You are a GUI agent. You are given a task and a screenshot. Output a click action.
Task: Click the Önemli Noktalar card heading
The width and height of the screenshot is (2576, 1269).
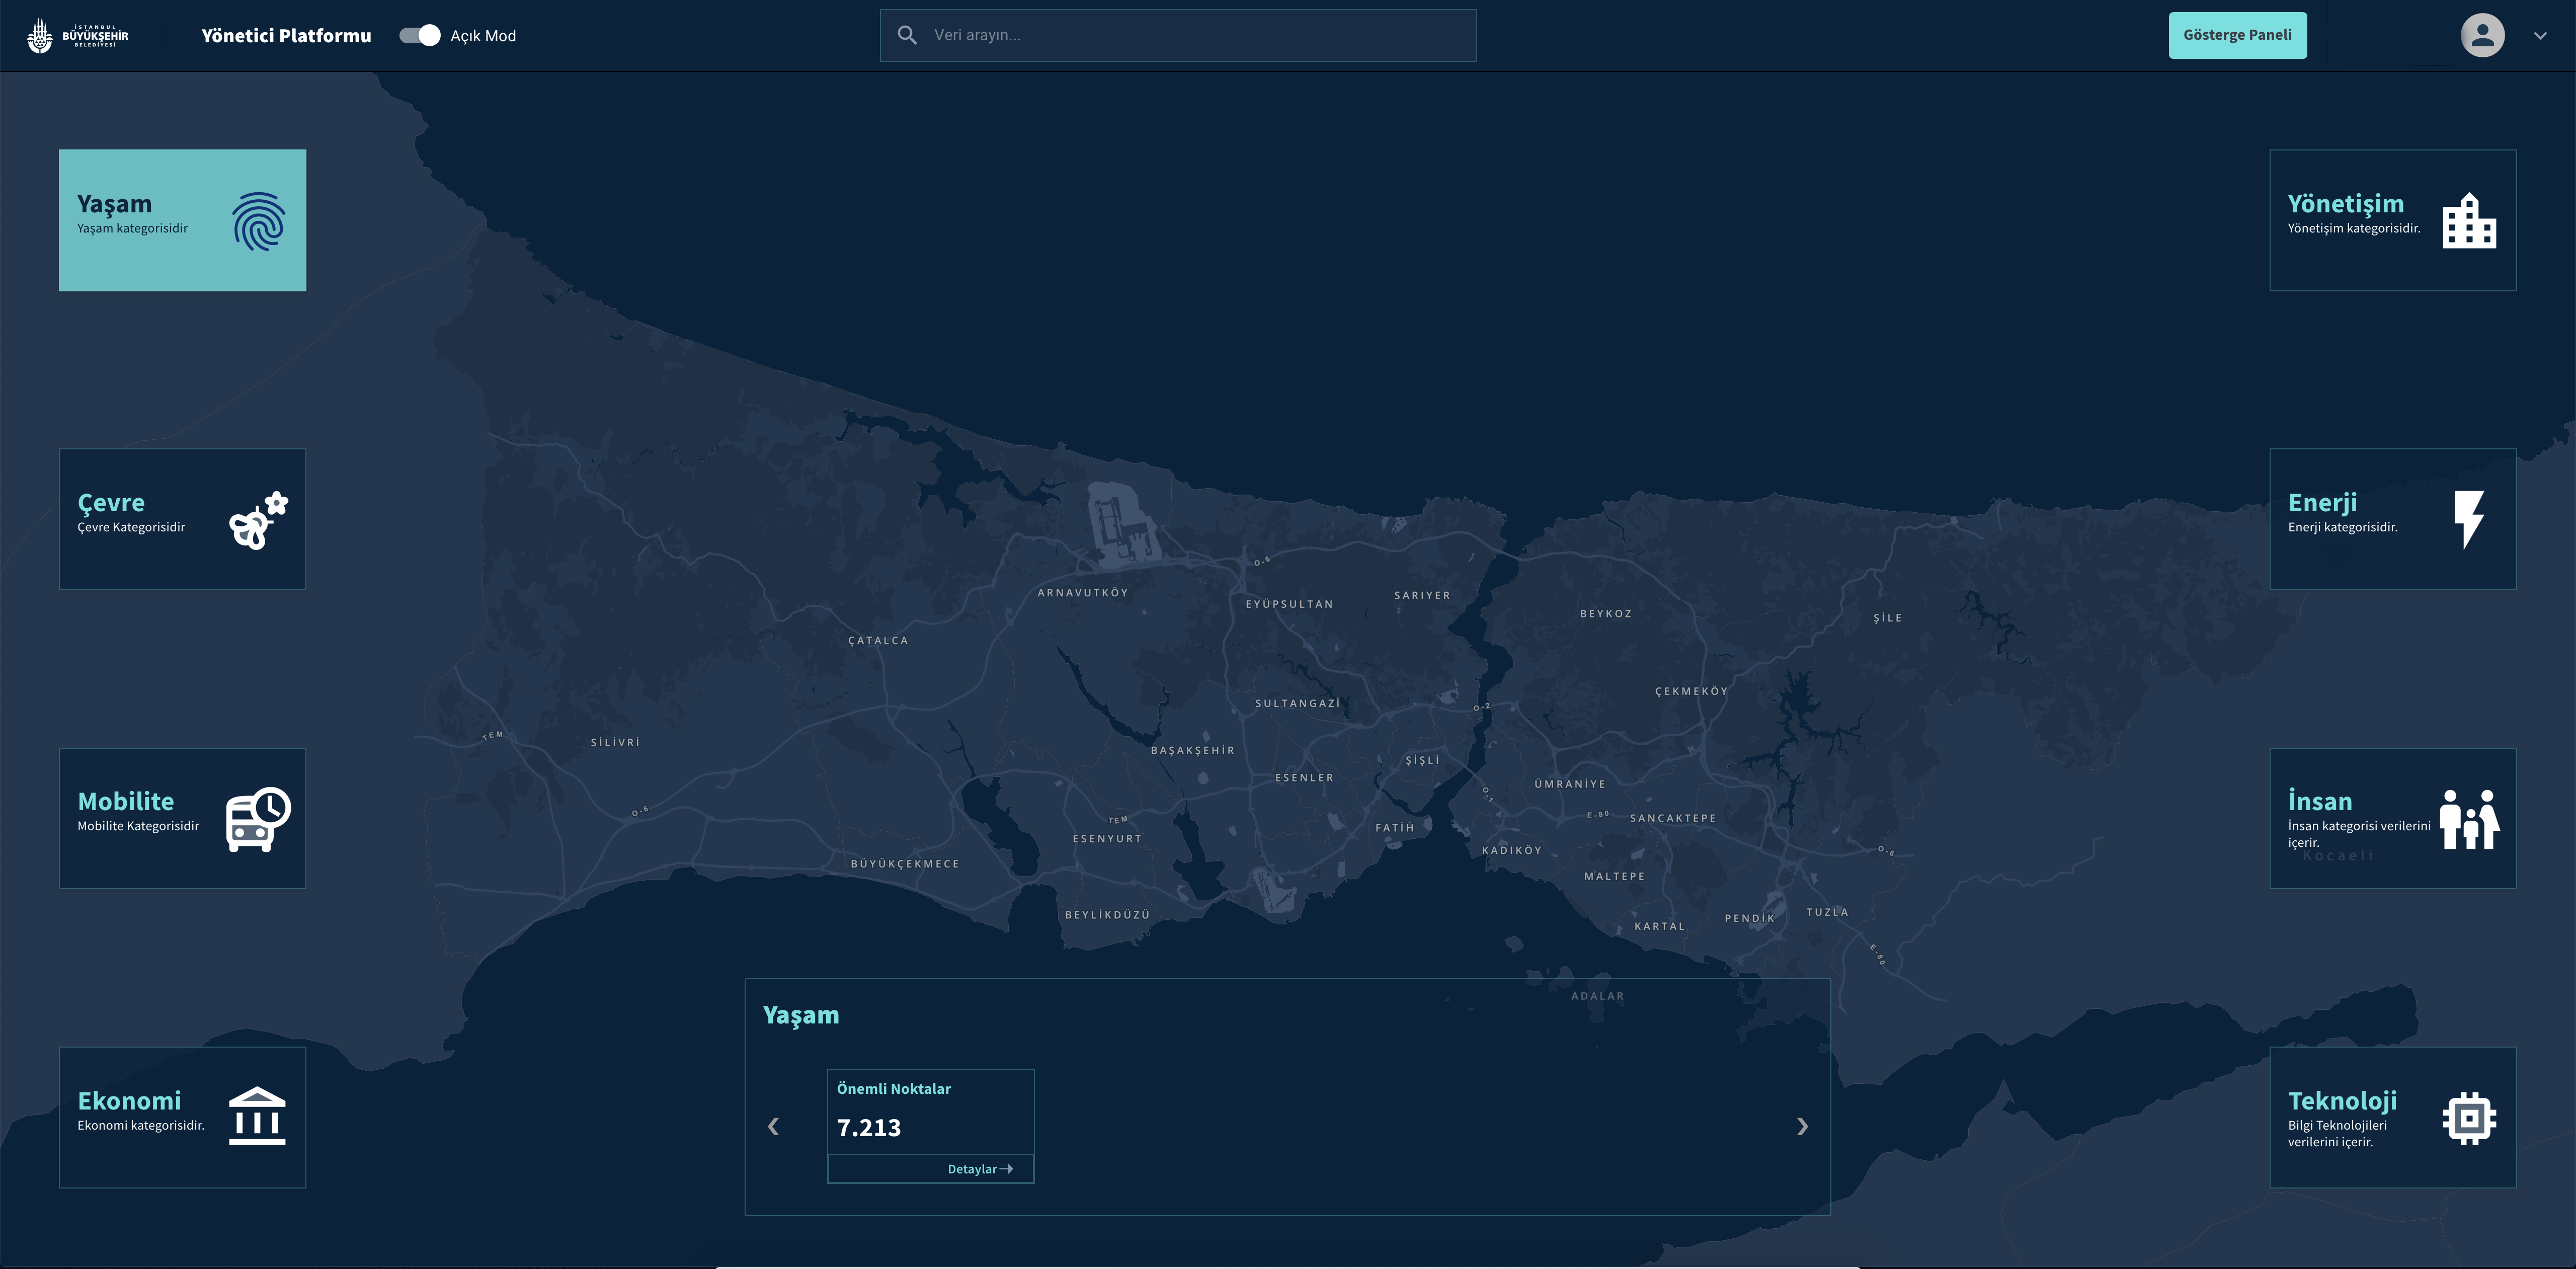click(x=894, y=1089)
